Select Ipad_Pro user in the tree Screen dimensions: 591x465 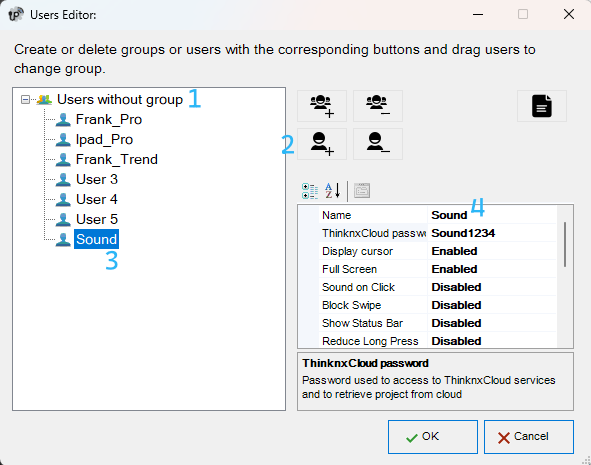pyautogui.click(x=104, y=139)
